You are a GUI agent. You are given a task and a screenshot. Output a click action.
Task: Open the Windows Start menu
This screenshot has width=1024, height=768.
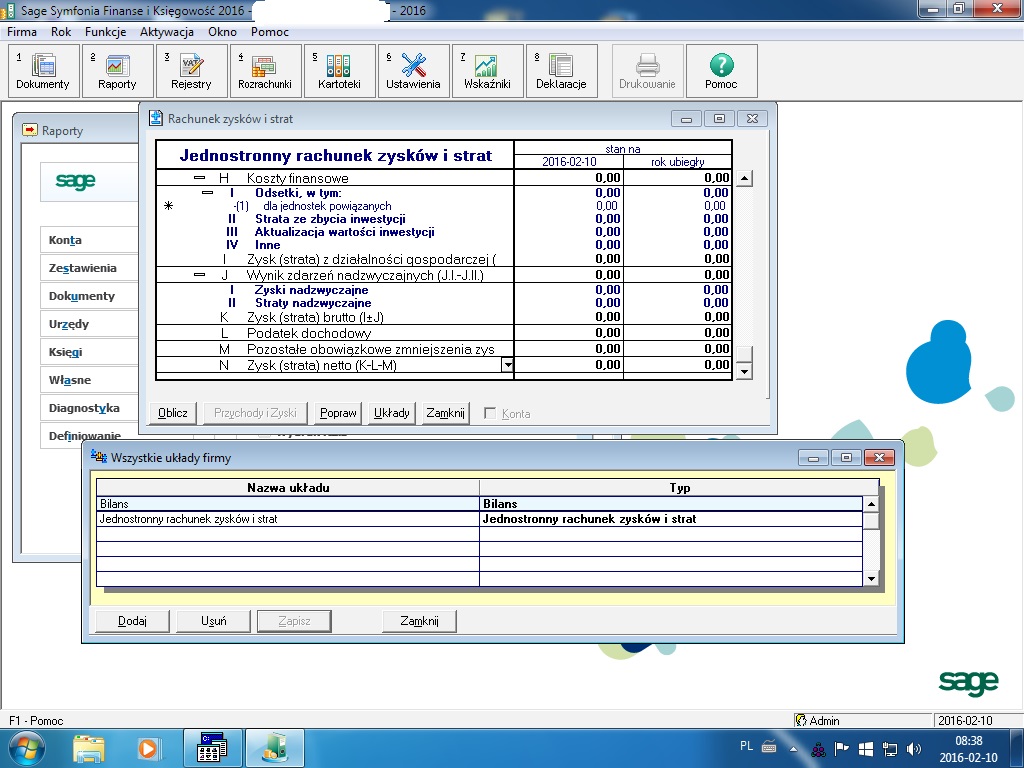tap(26, 748)
